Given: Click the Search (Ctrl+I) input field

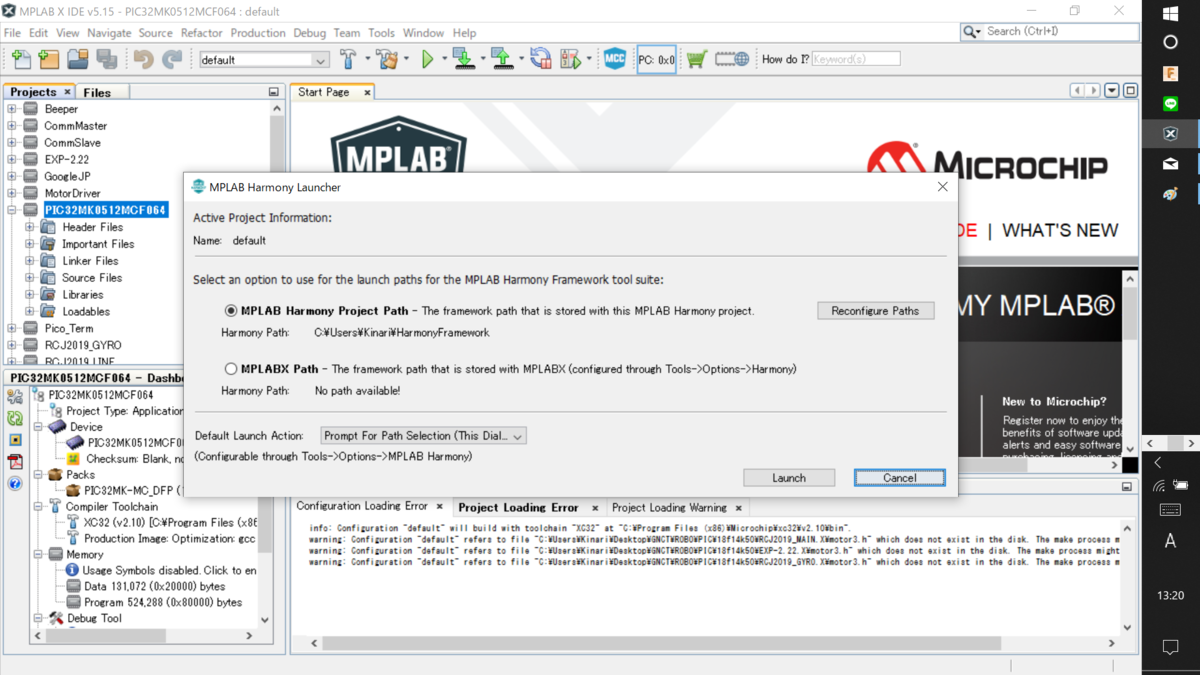Looking at the screenshot, I should click(1060, 32).
